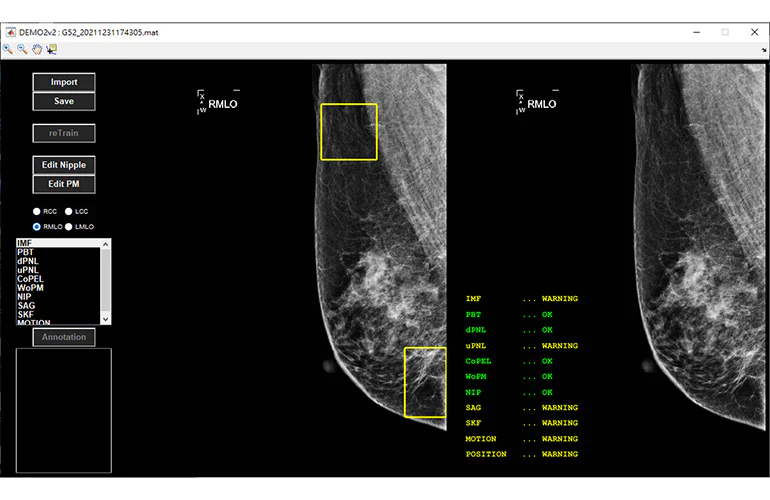Click the CoPEL OK result line
The image size is (770, 500).
[x=509, y=361]
